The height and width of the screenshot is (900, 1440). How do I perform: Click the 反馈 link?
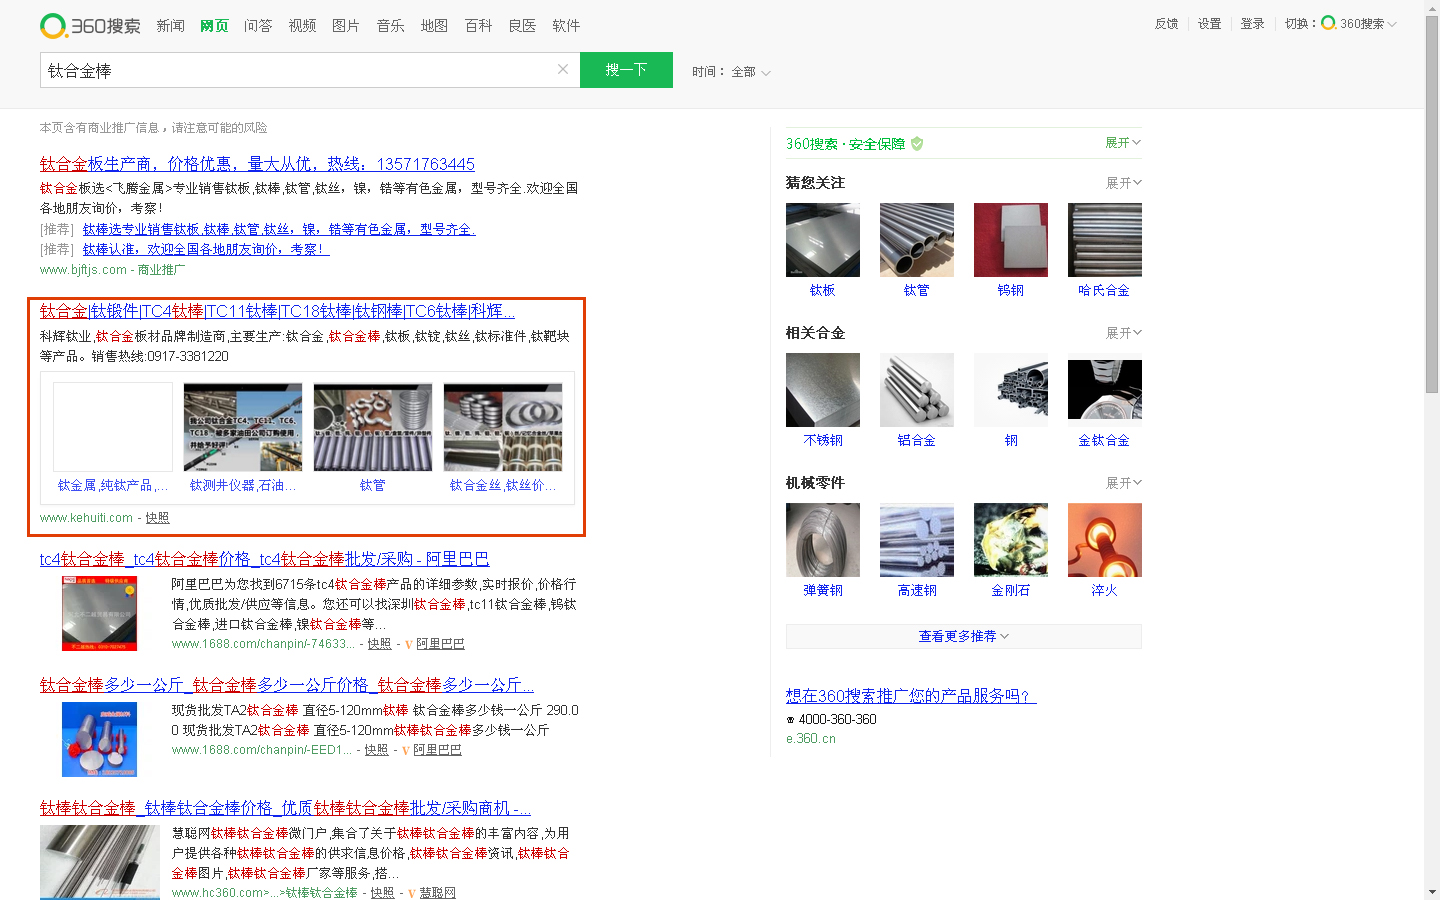coord(1166,23)
